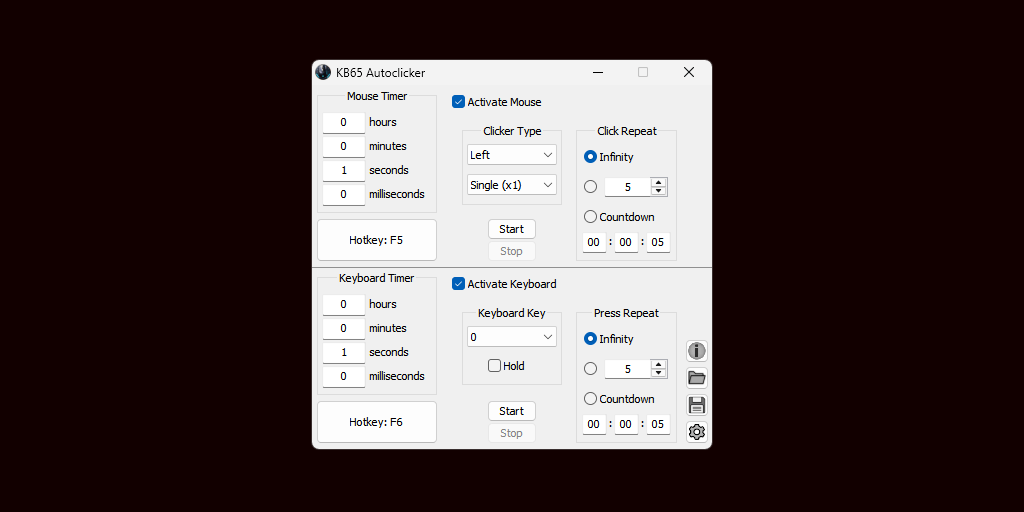Click the Press Repeat countdown hours field

click(x=594, y=424)
